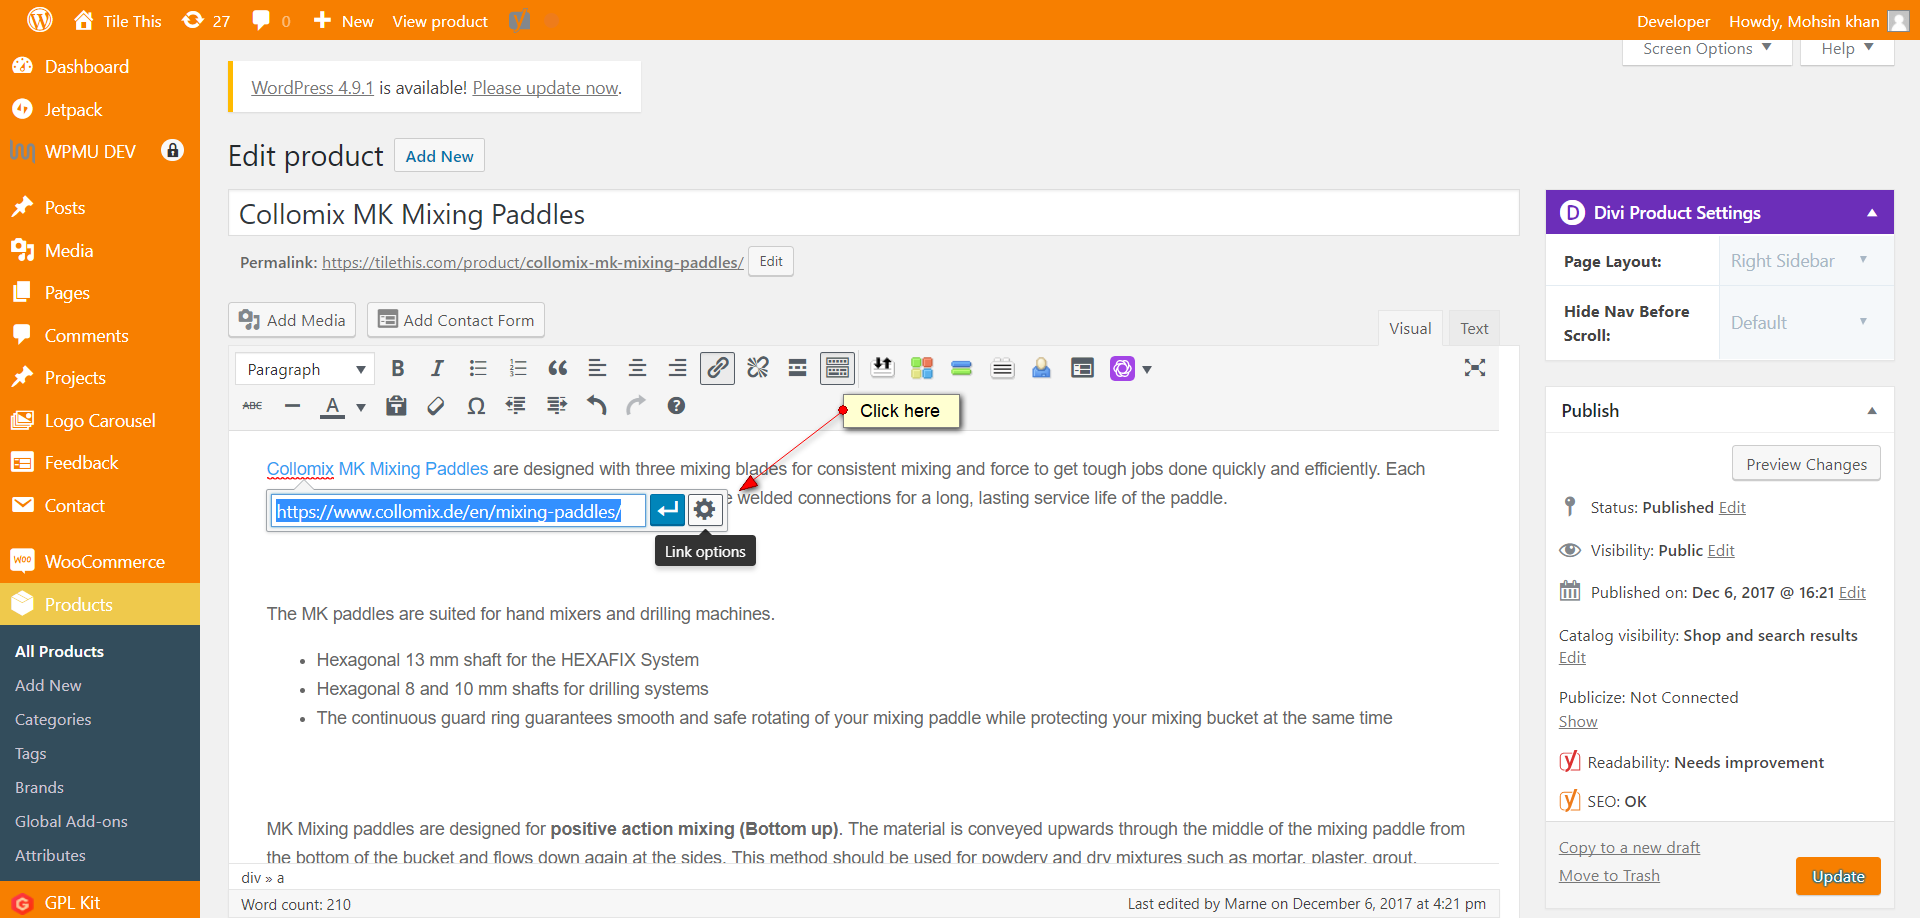Click Add New beside Edit product

440,156
